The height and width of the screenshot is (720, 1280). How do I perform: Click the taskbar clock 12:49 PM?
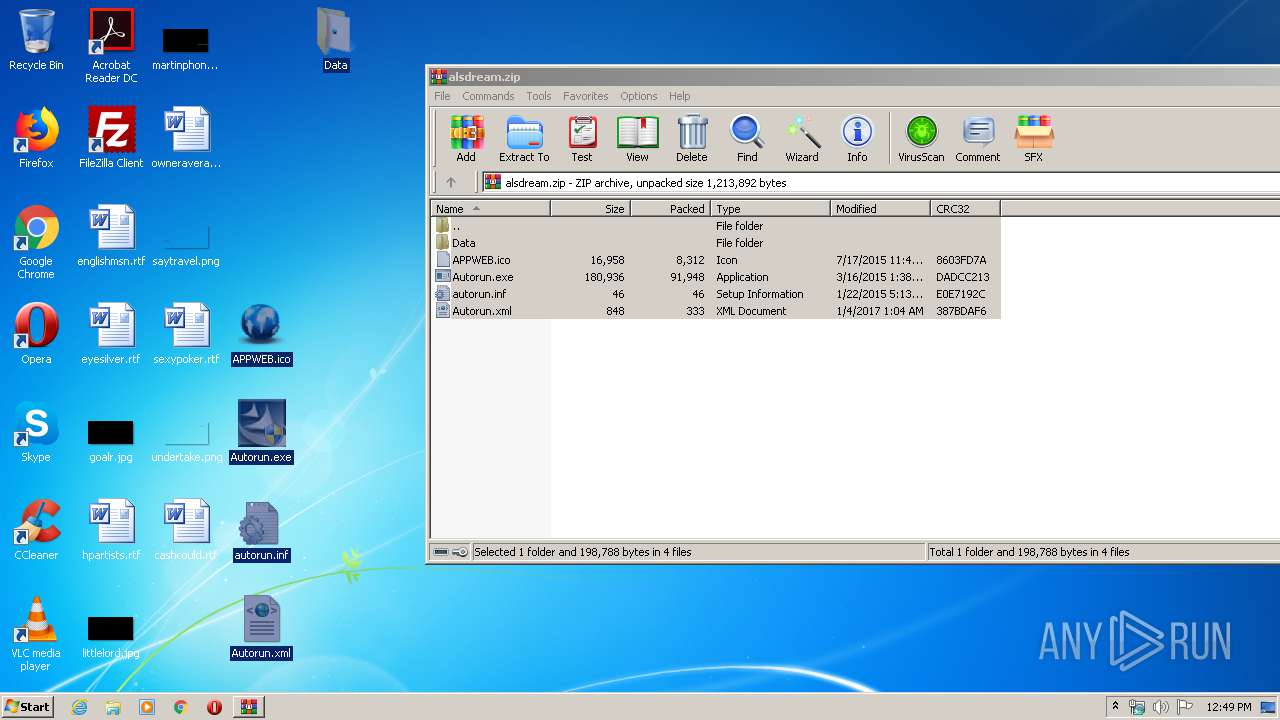[x=1228, y=707]
